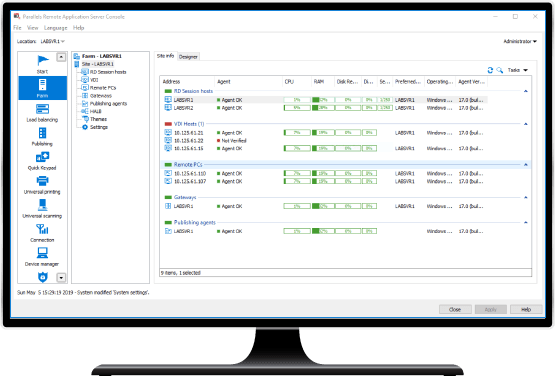This screenshot has width=555, height=376.
Task: Select the Load balancing category icon
Action: 42,109
